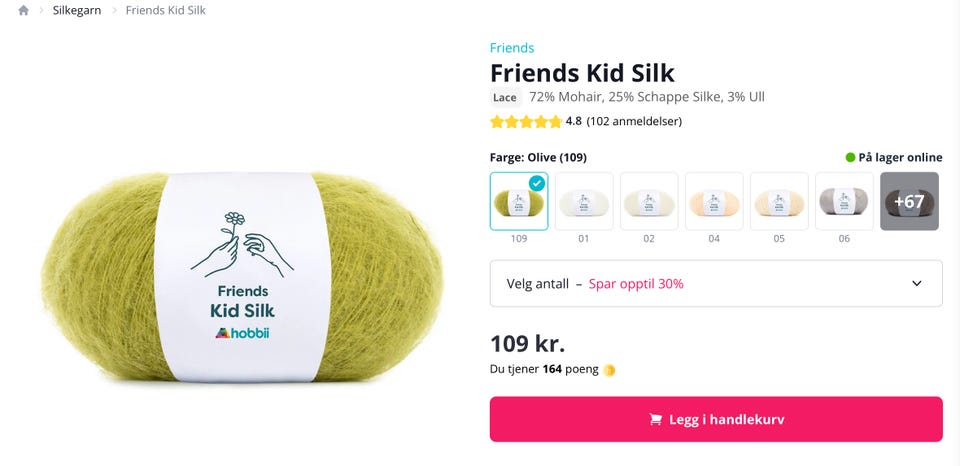The image size is (960, 466).
Task: Select color swatch 05
Action: tap(779, 201)
